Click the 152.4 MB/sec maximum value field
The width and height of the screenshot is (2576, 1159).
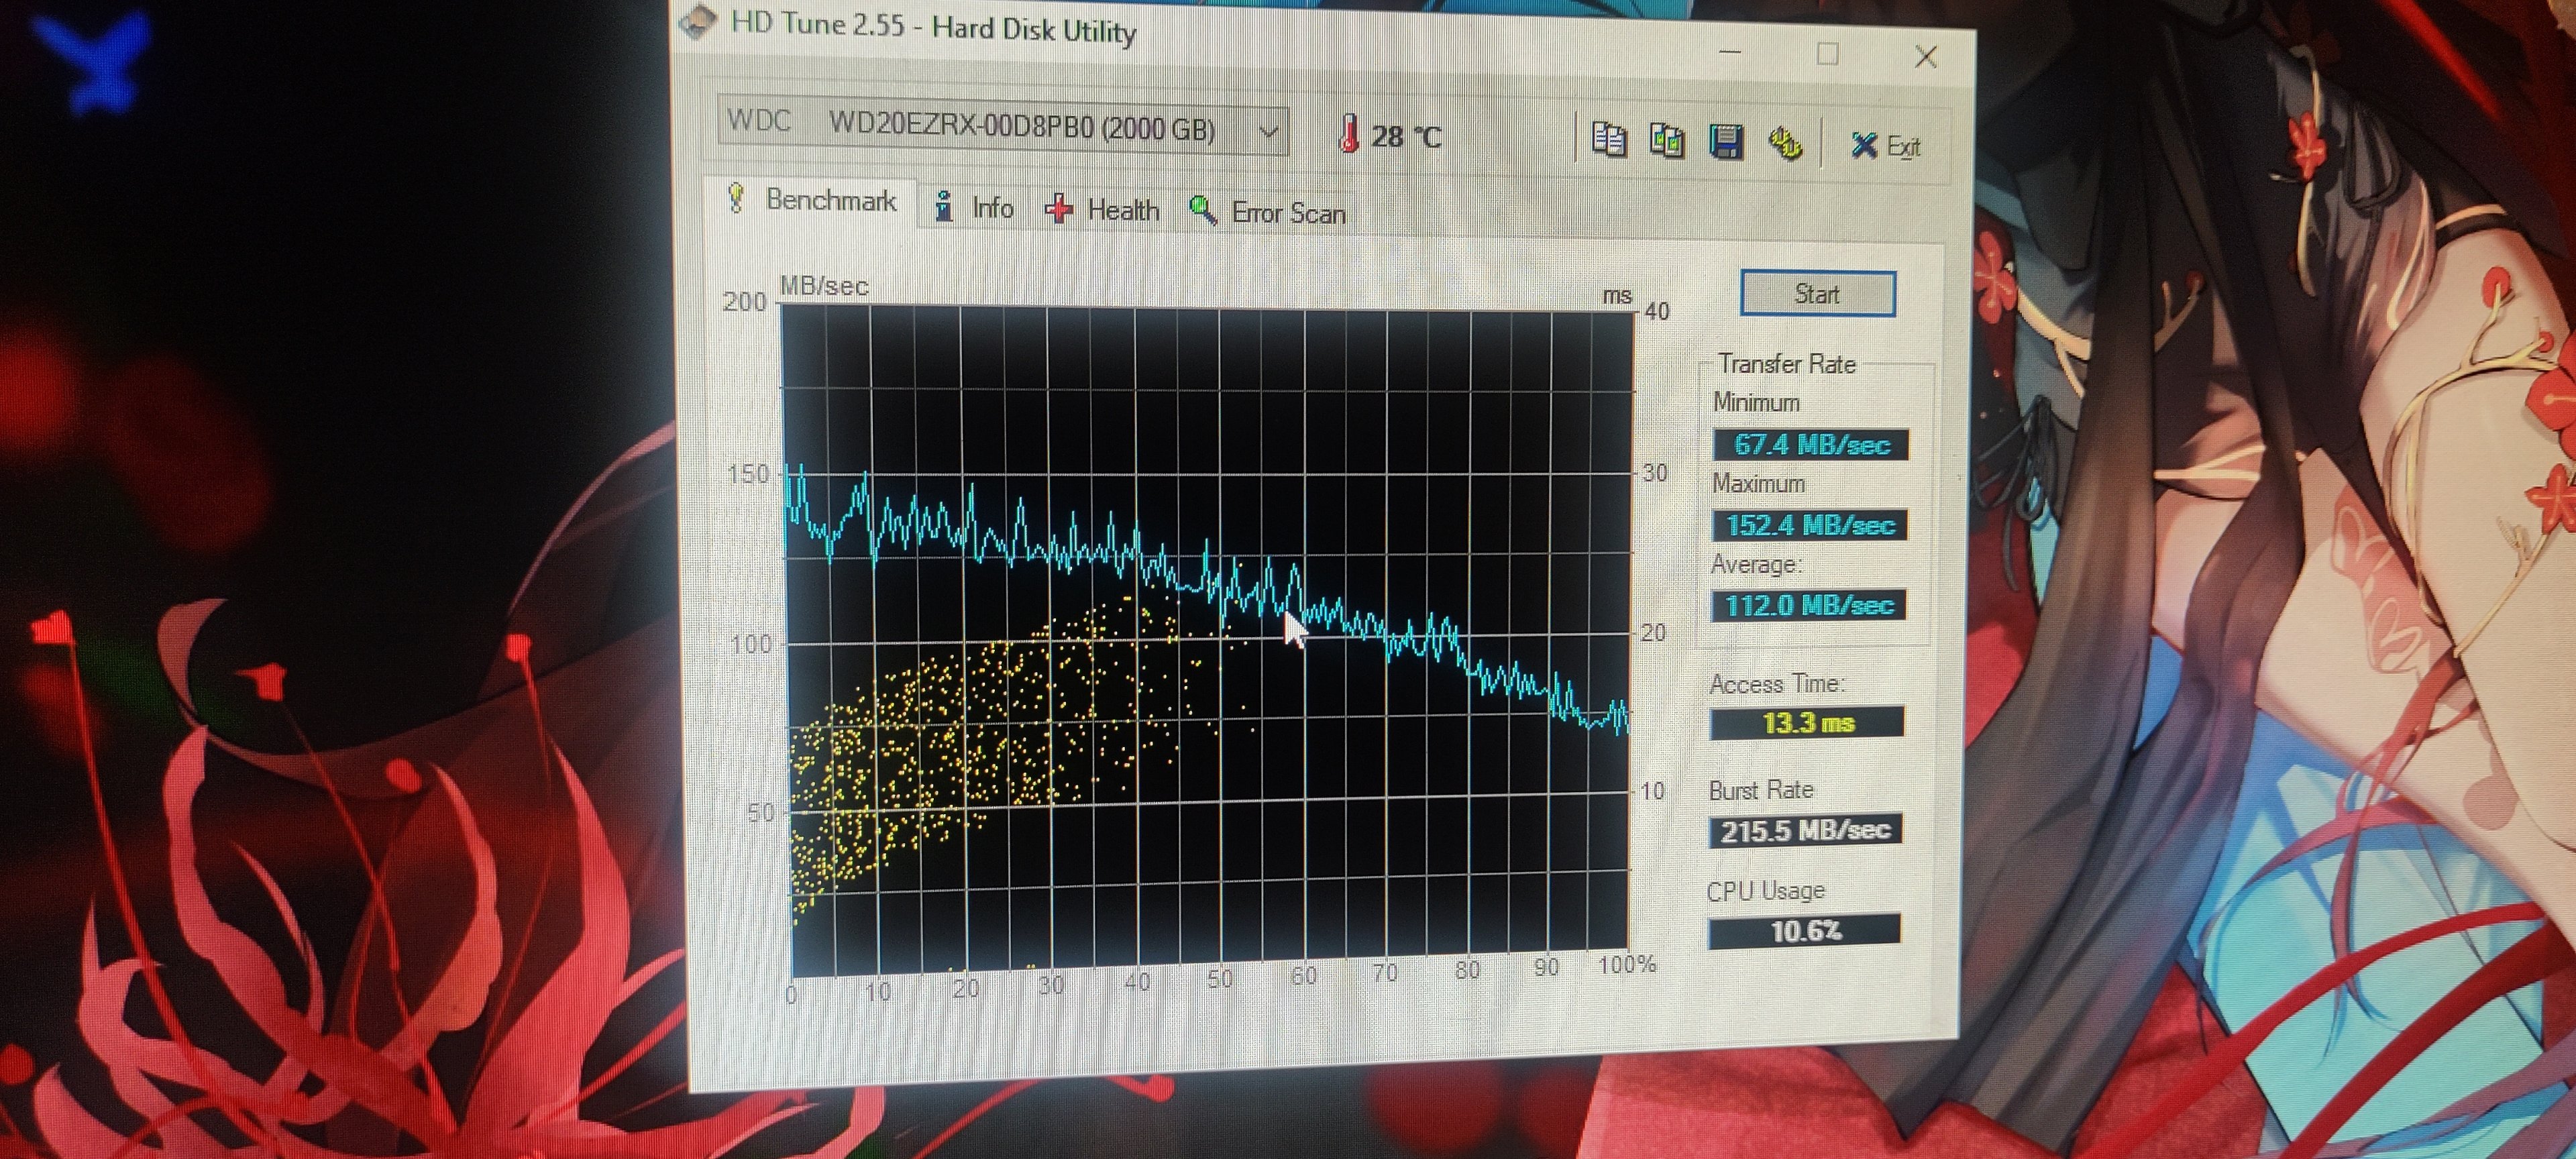1809,525
